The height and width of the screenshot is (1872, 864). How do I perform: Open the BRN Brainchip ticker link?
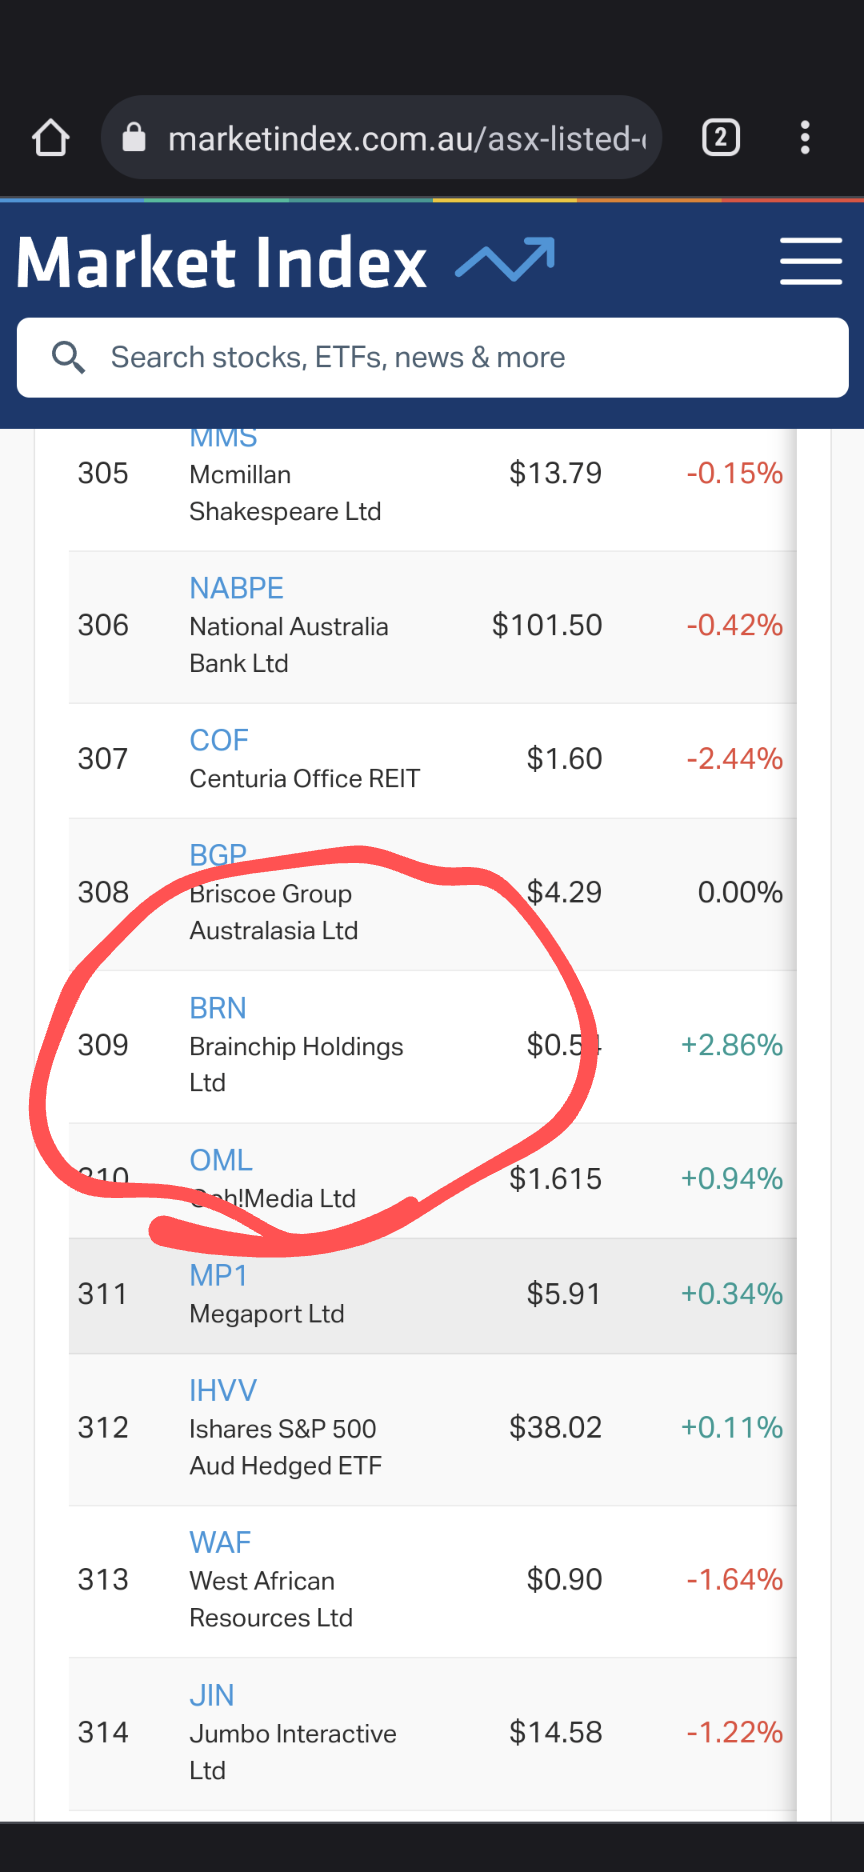[218, 1008]
